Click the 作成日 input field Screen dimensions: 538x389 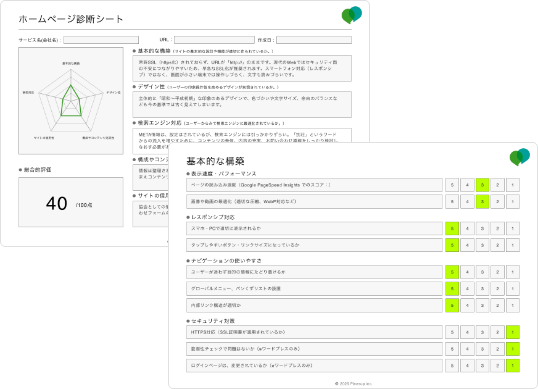point(314,40)
